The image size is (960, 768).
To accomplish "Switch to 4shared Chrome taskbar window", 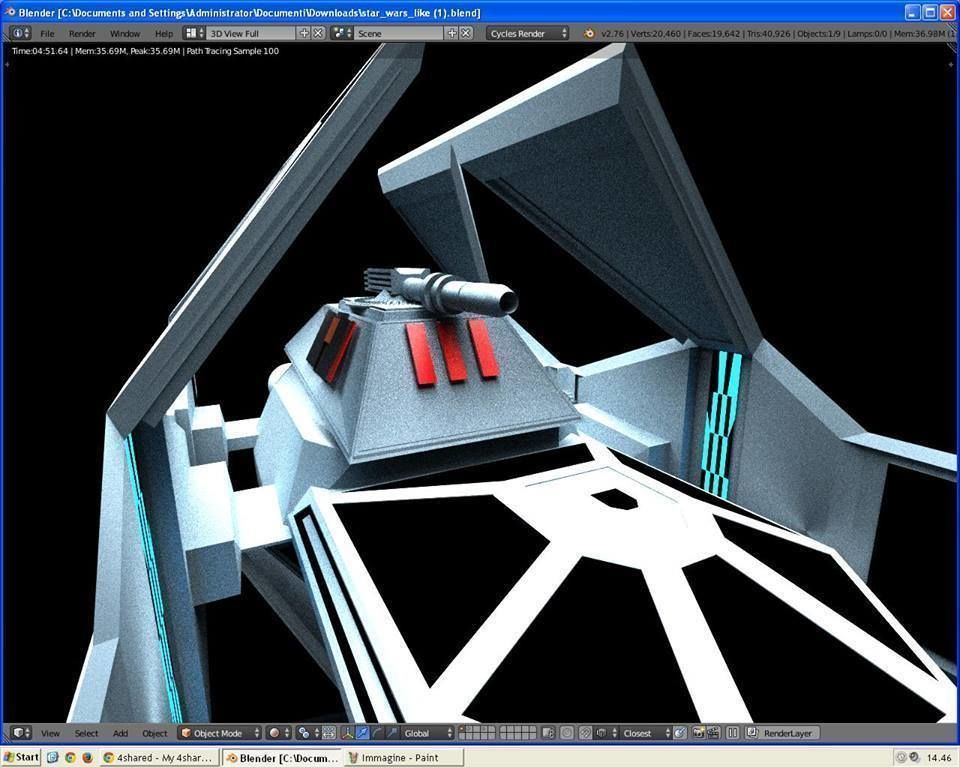I will 160,758.
